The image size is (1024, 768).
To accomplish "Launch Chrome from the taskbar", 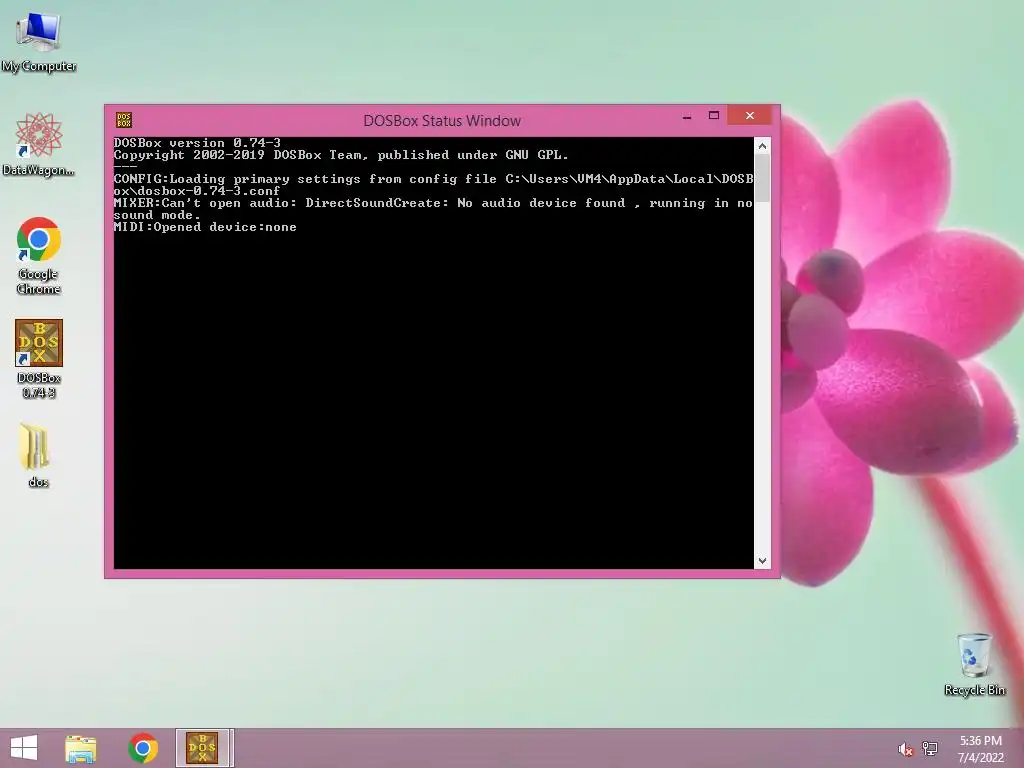I will point(142,748).
